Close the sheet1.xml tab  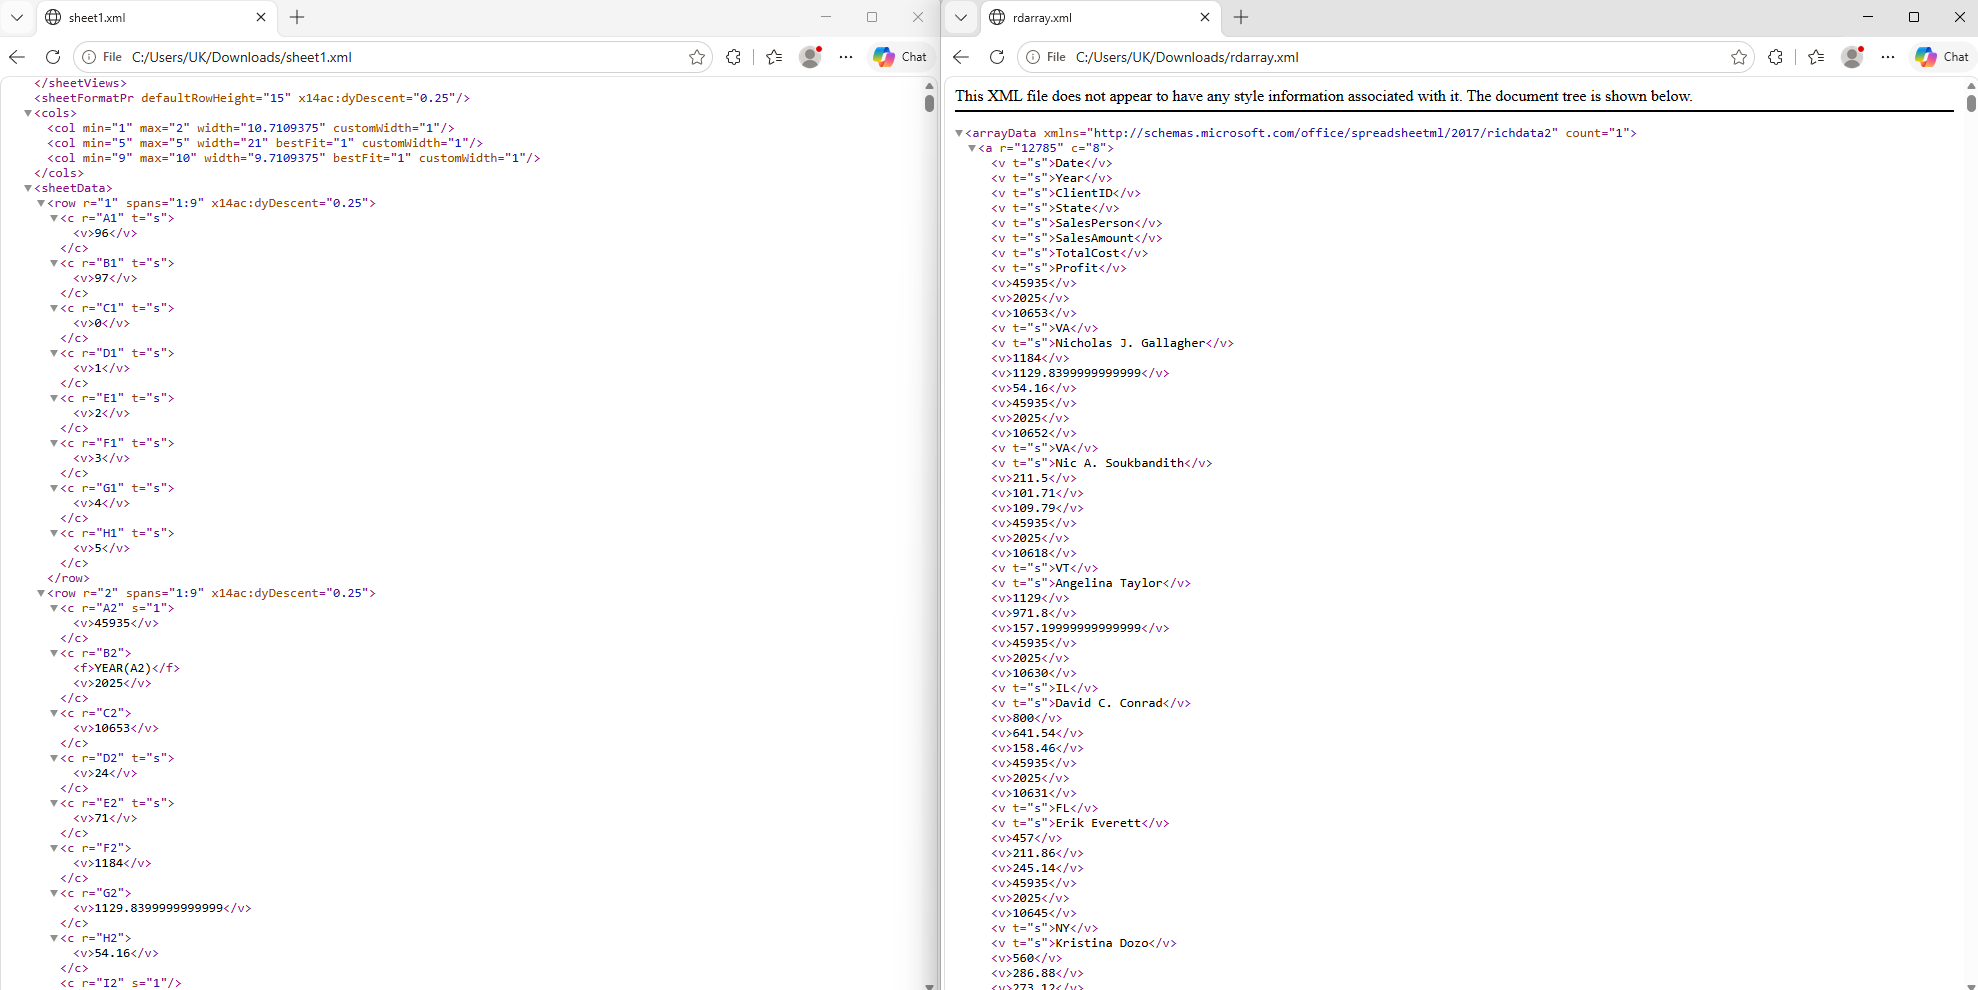[x=261, y=17]
